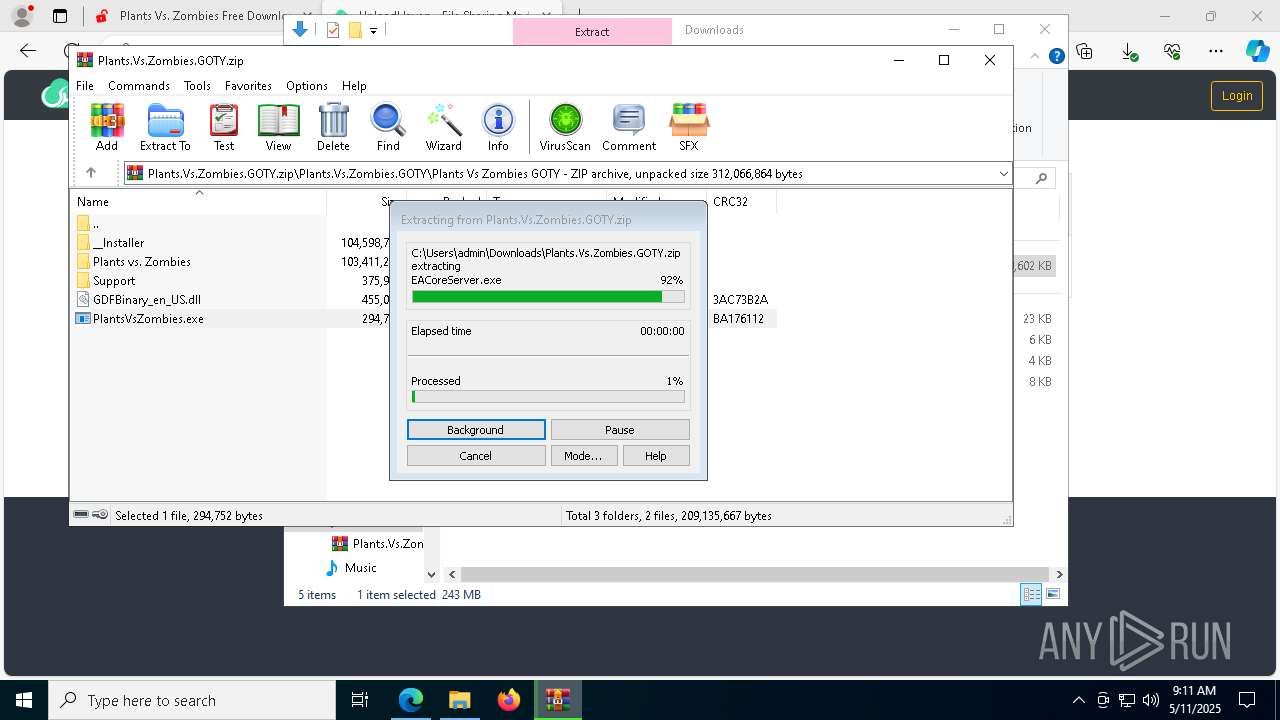
Task: Click the volume speaker tray icon
Action: (x=1151, y=700)
